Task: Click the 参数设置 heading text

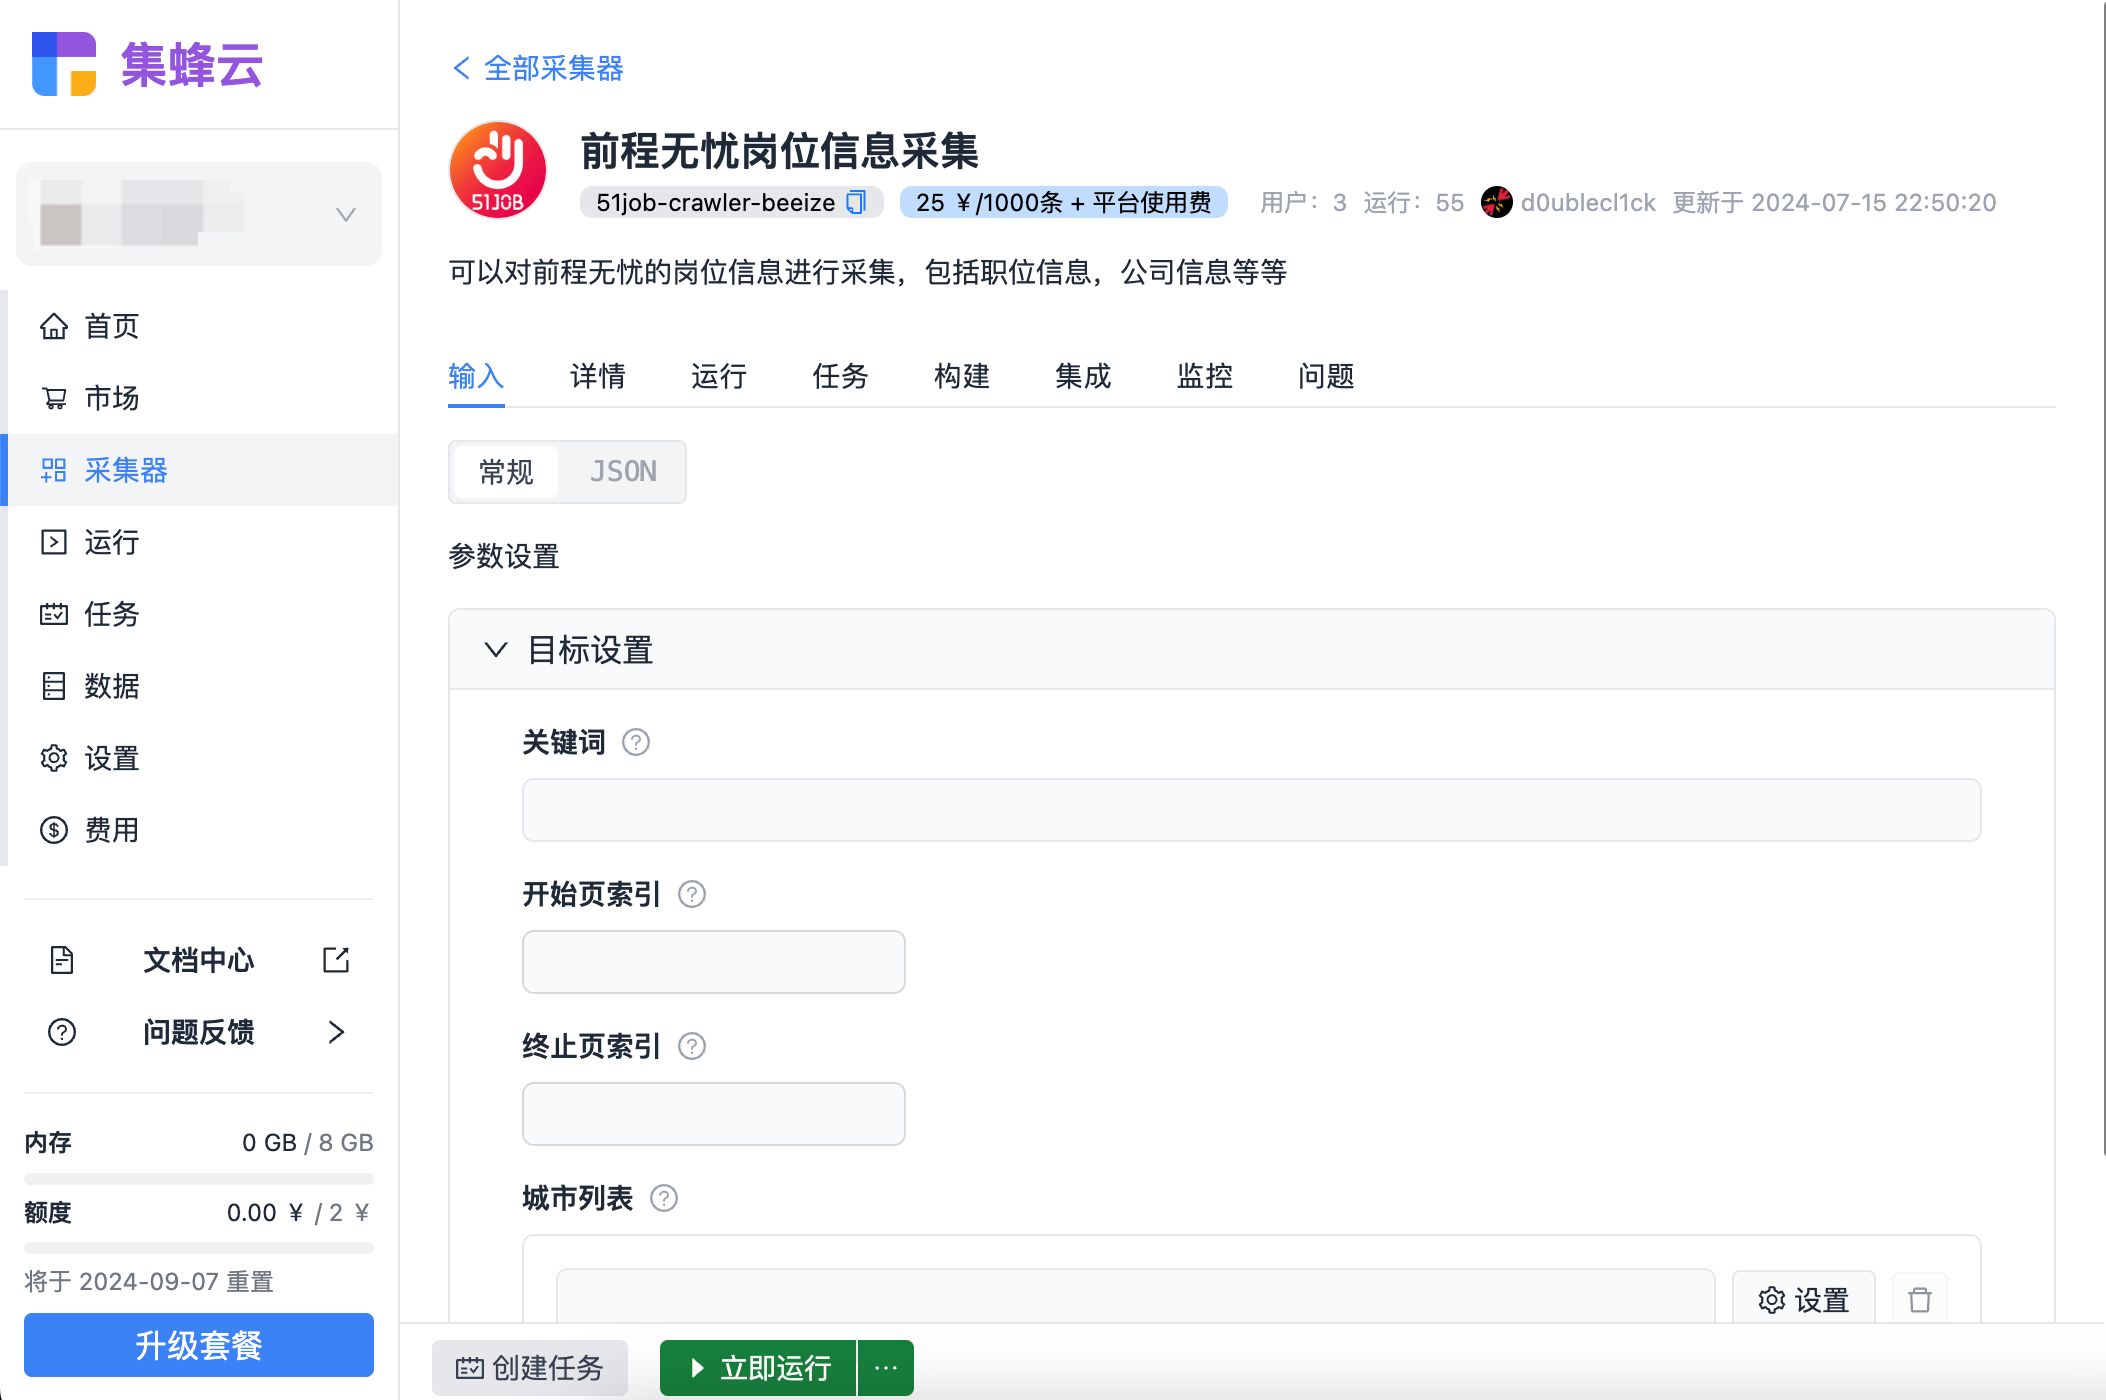Action: pyautogui.click(x=504, y=556)
